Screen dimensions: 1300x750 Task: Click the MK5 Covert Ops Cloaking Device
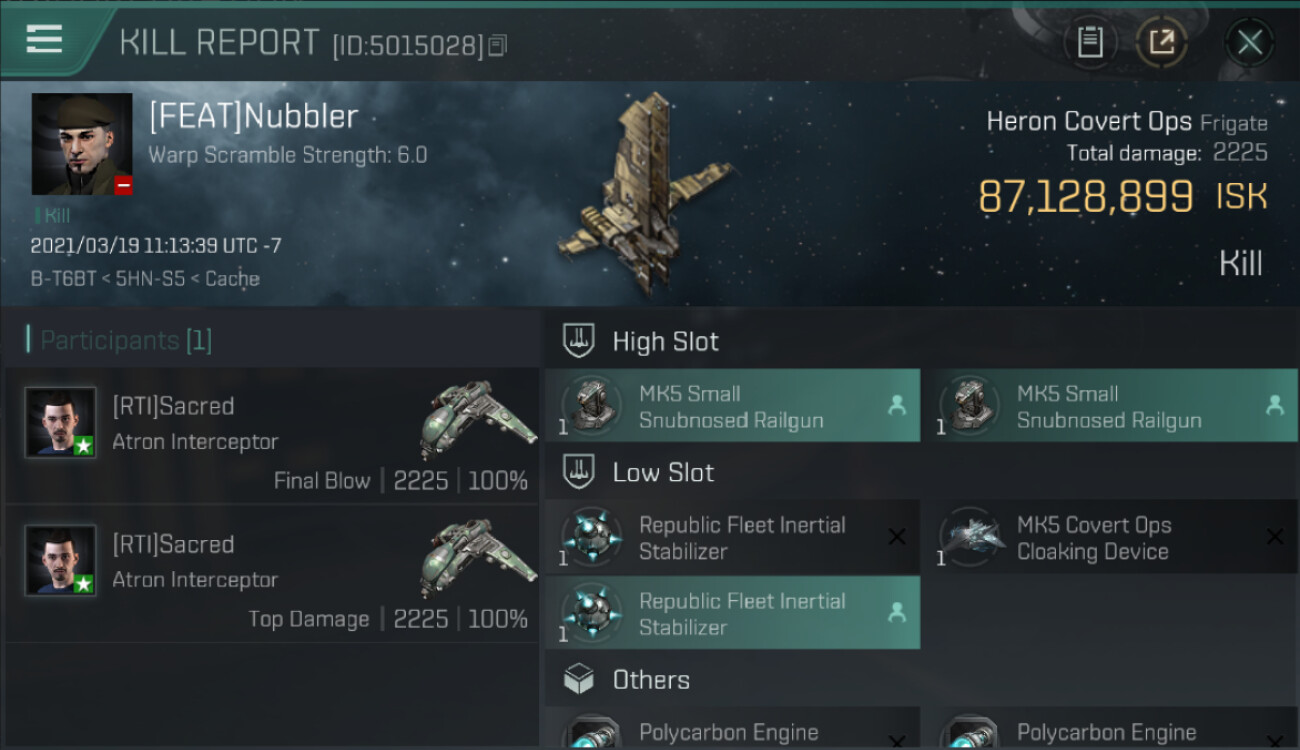click(1110, 538)
